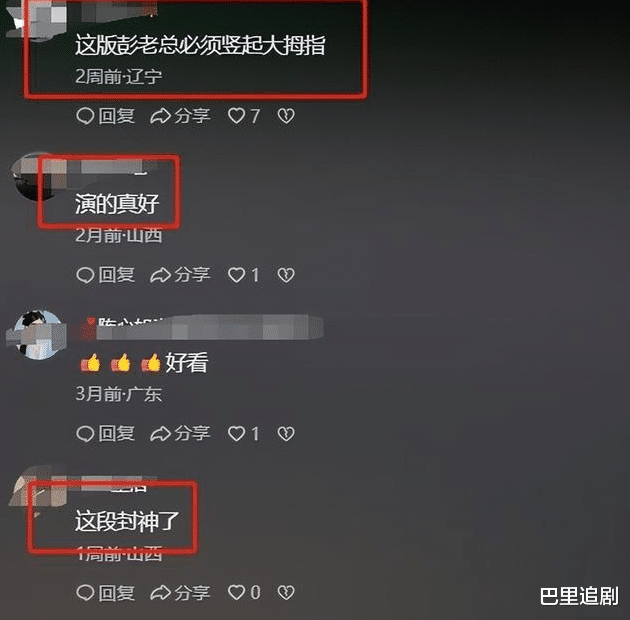Viewport: 630px width, 620px height.
Task: Share the 演的真好 comment
Action: [x=180, y=275]
